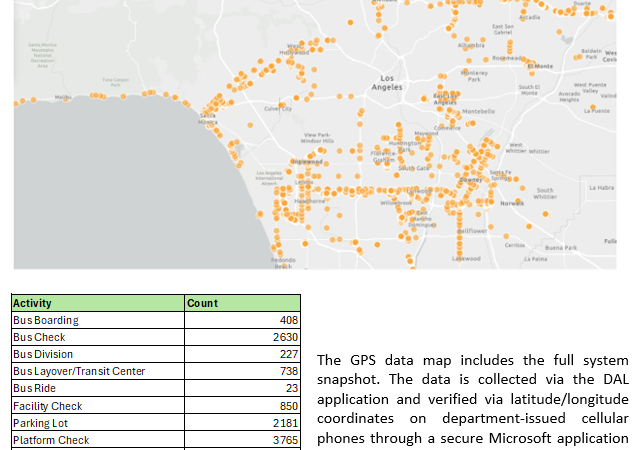Screen dimensions: 634x450
Task: Click the Los Angeles label on map
Action: pos(387,83)
